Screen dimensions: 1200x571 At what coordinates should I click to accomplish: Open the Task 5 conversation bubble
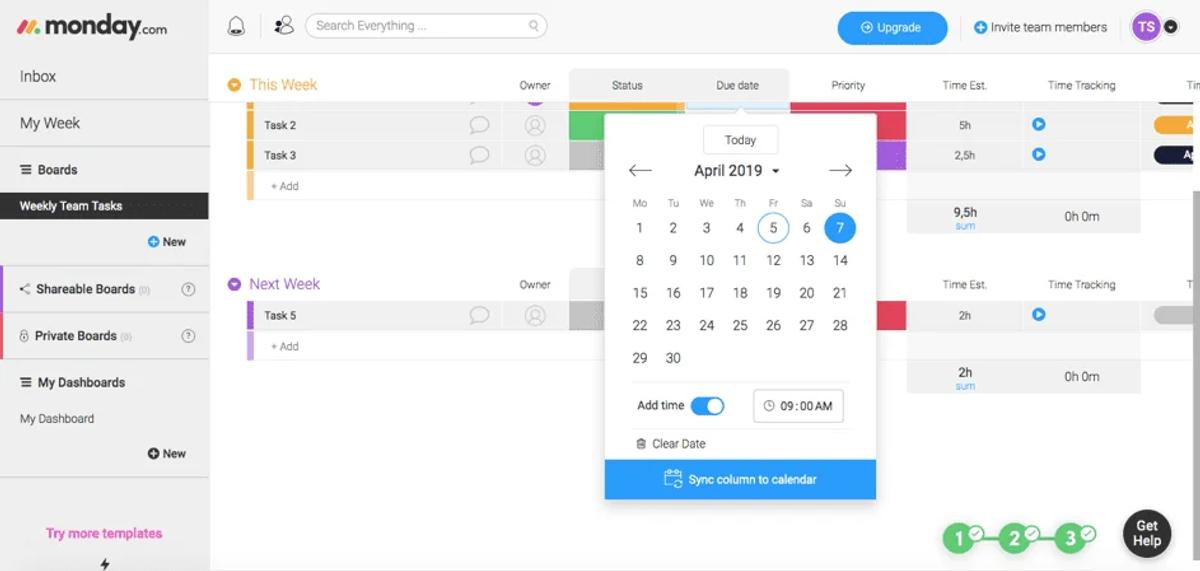(479, 315)
